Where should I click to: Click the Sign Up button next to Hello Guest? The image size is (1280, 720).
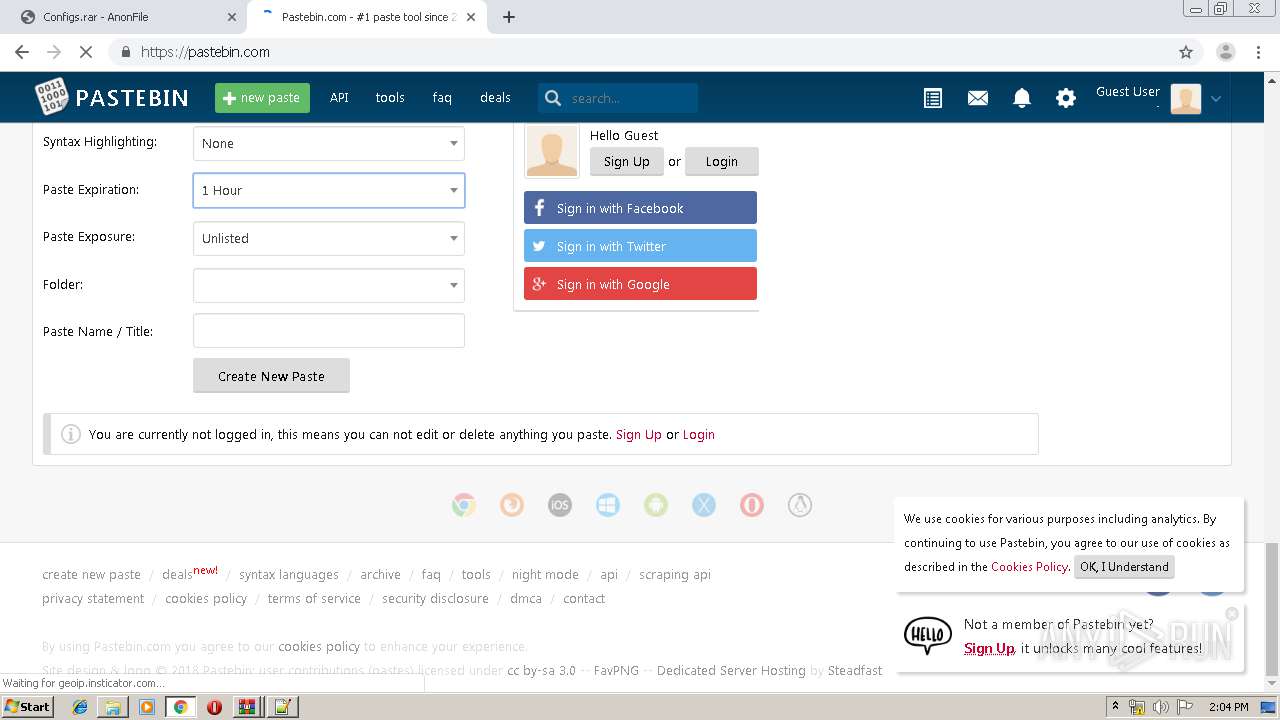click(x=627, y=161)
